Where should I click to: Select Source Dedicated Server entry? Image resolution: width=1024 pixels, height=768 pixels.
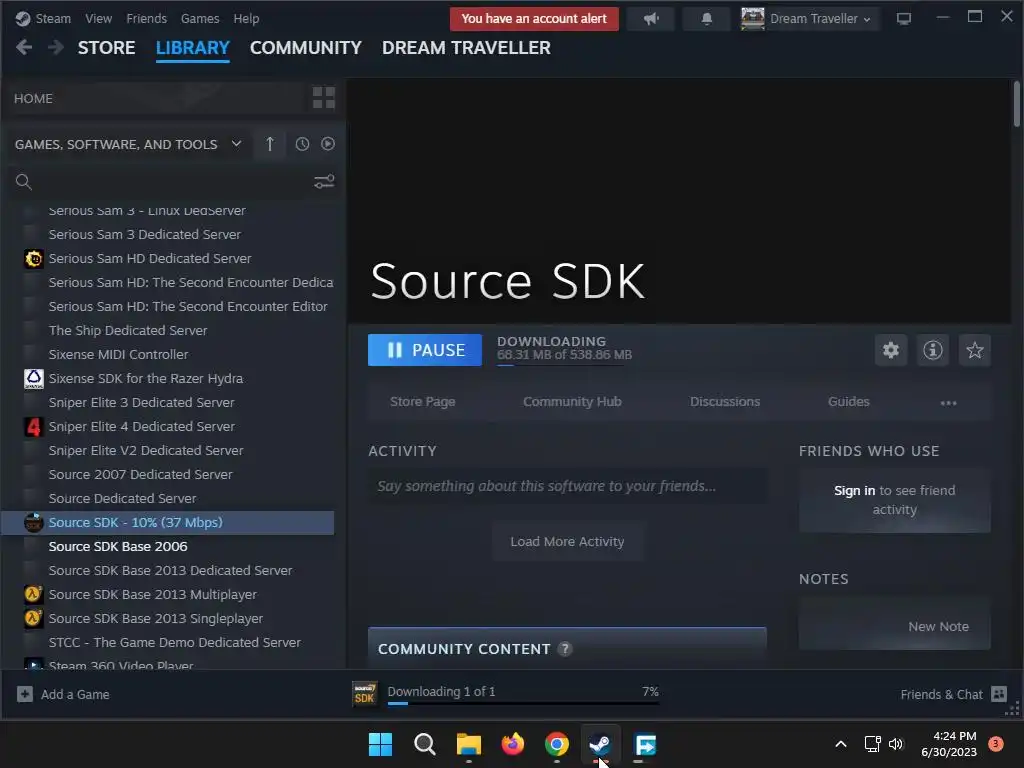(122, 498)
